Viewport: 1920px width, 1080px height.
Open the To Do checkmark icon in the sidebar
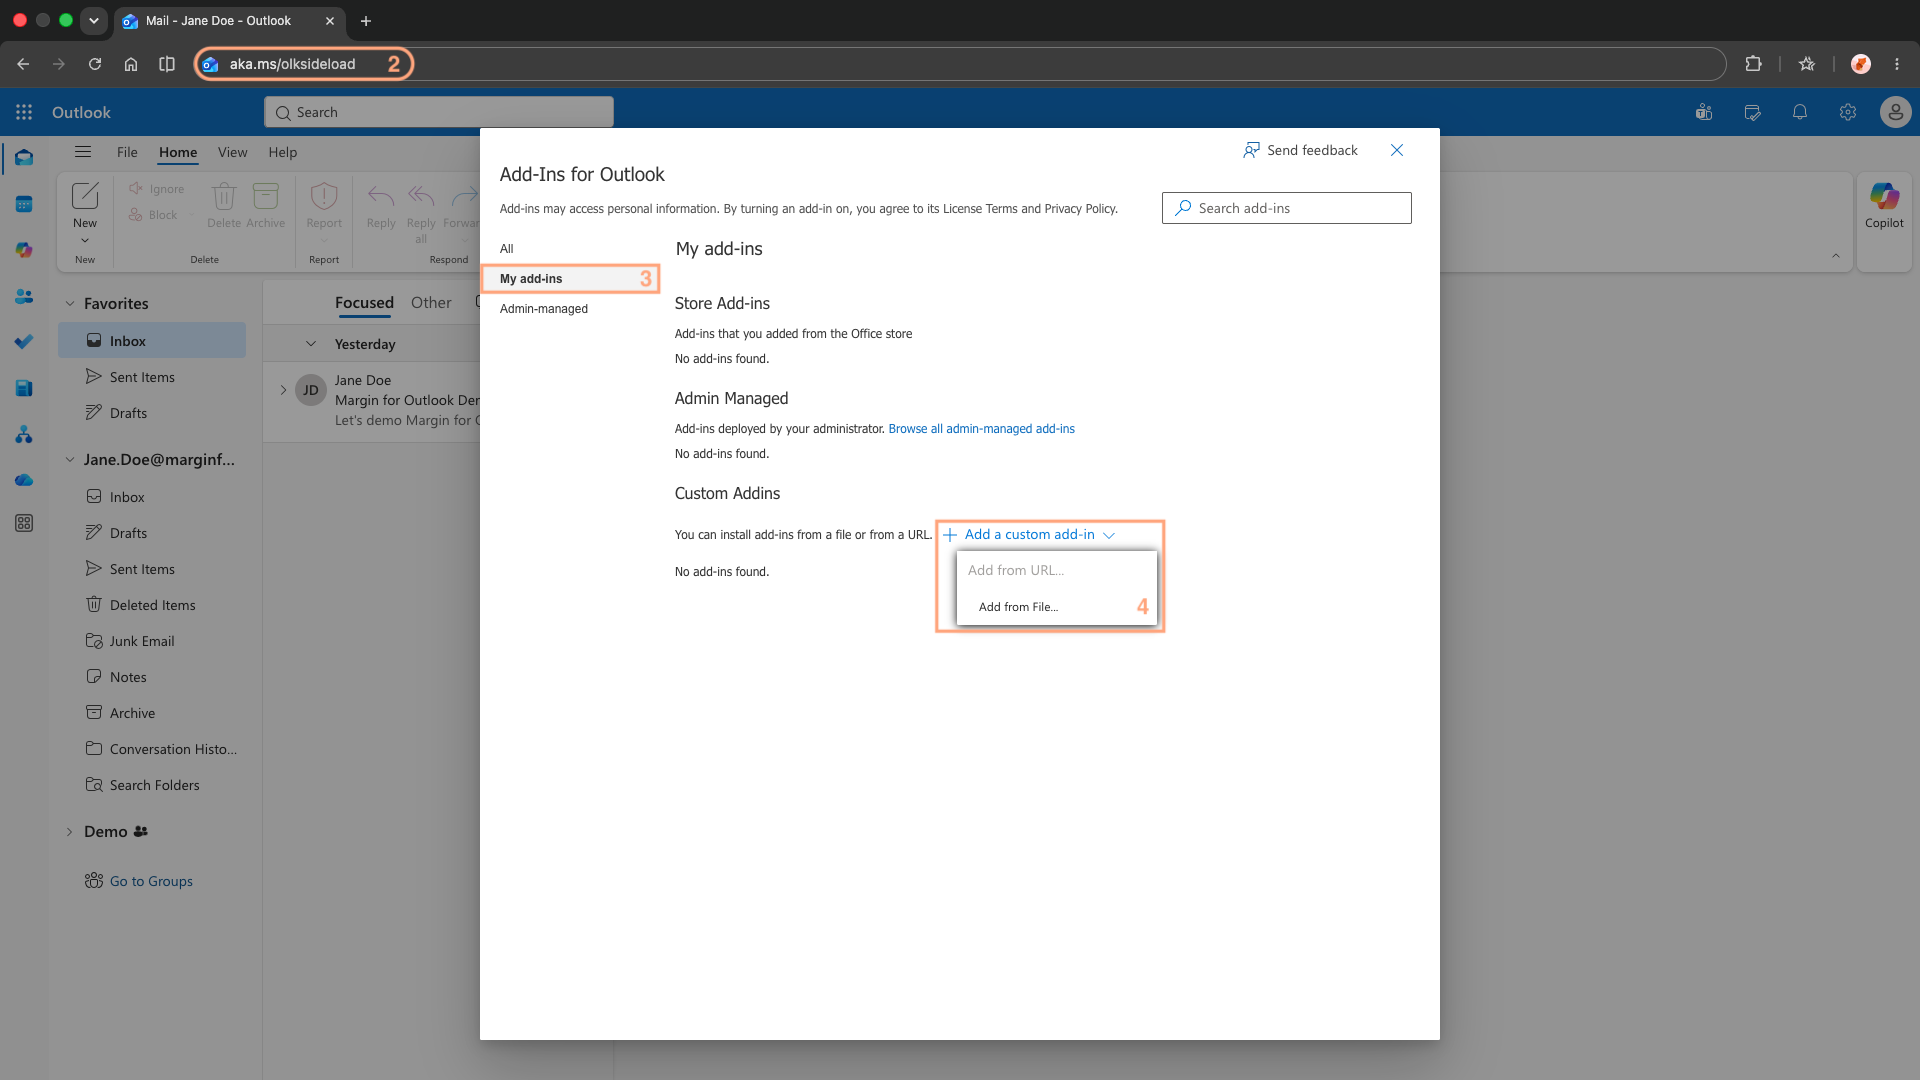coord(24,342)
